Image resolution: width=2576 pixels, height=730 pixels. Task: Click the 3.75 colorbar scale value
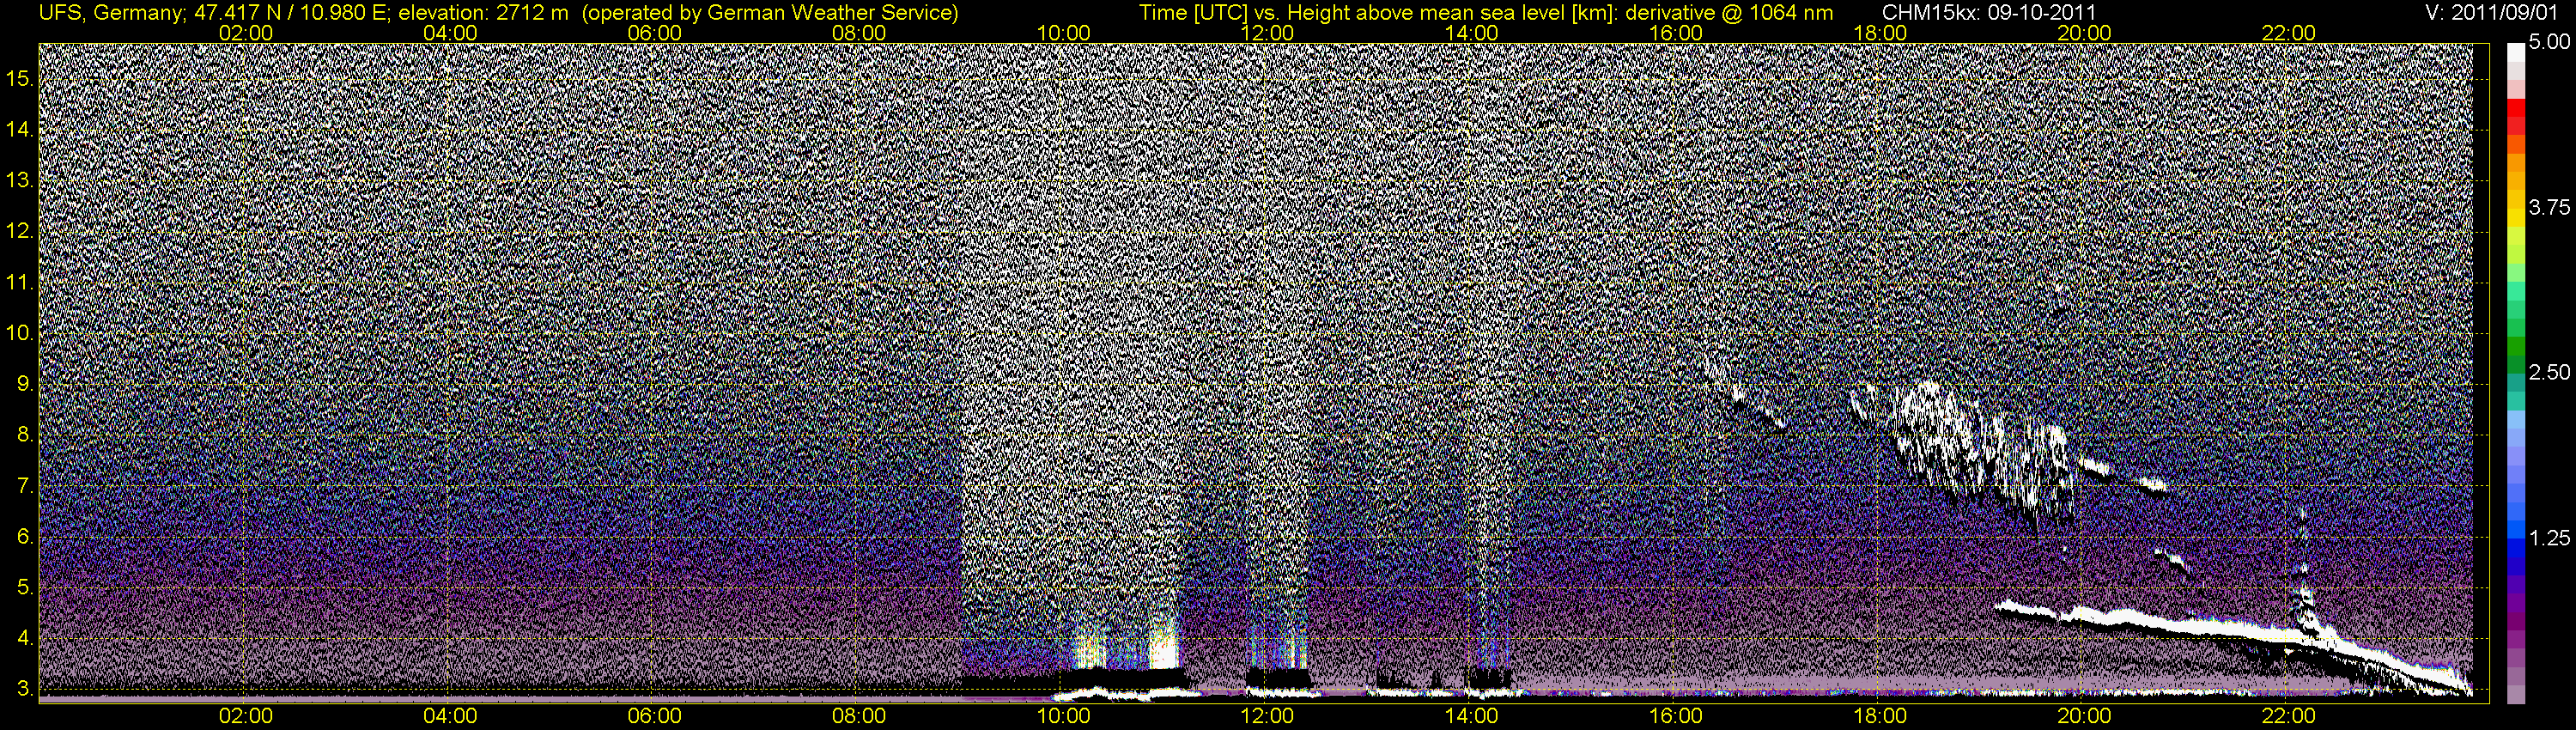(2549, 207)
